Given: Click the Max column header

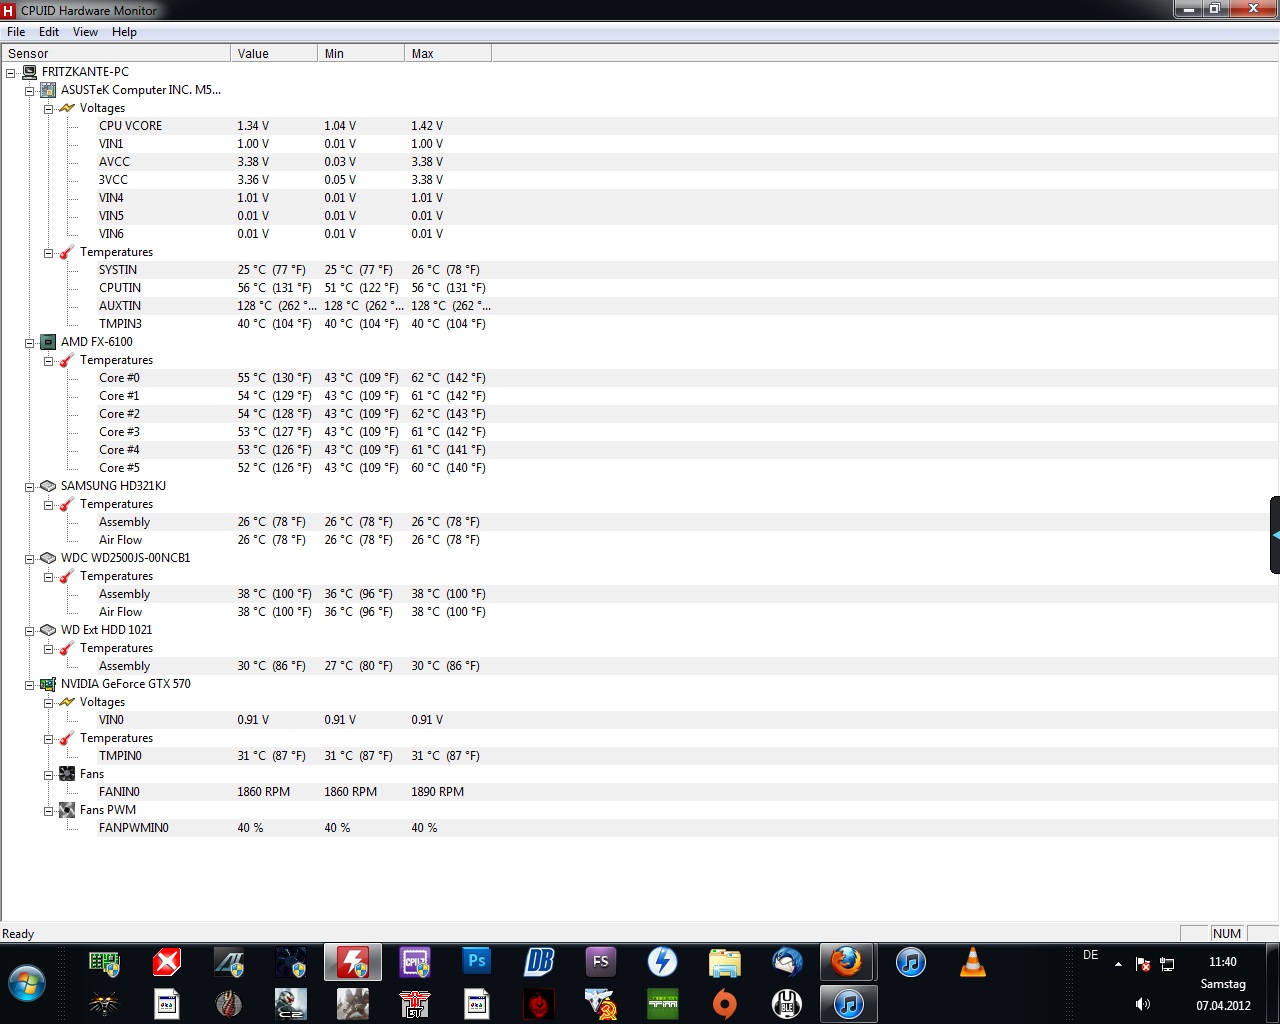Looking at the screenshot, I should pyautogui.click(x=448, y=53).
